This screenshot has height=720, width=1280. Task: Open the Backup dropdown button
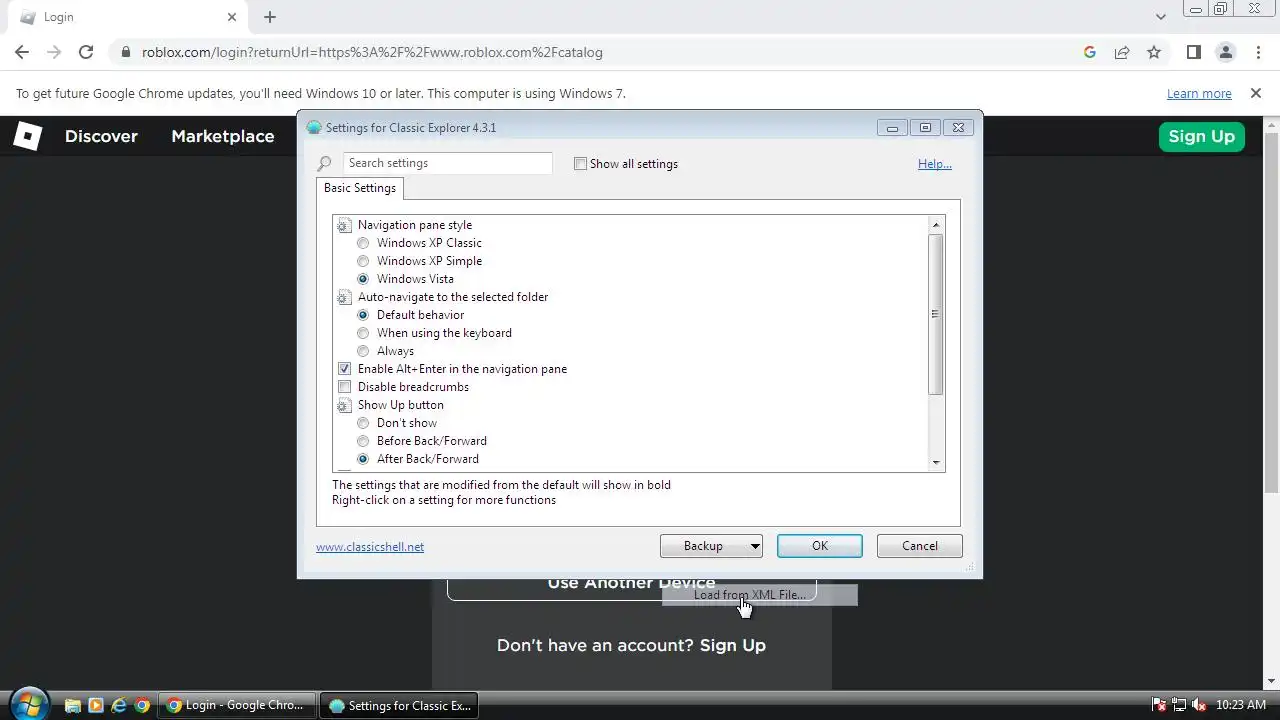click(712, 546)
